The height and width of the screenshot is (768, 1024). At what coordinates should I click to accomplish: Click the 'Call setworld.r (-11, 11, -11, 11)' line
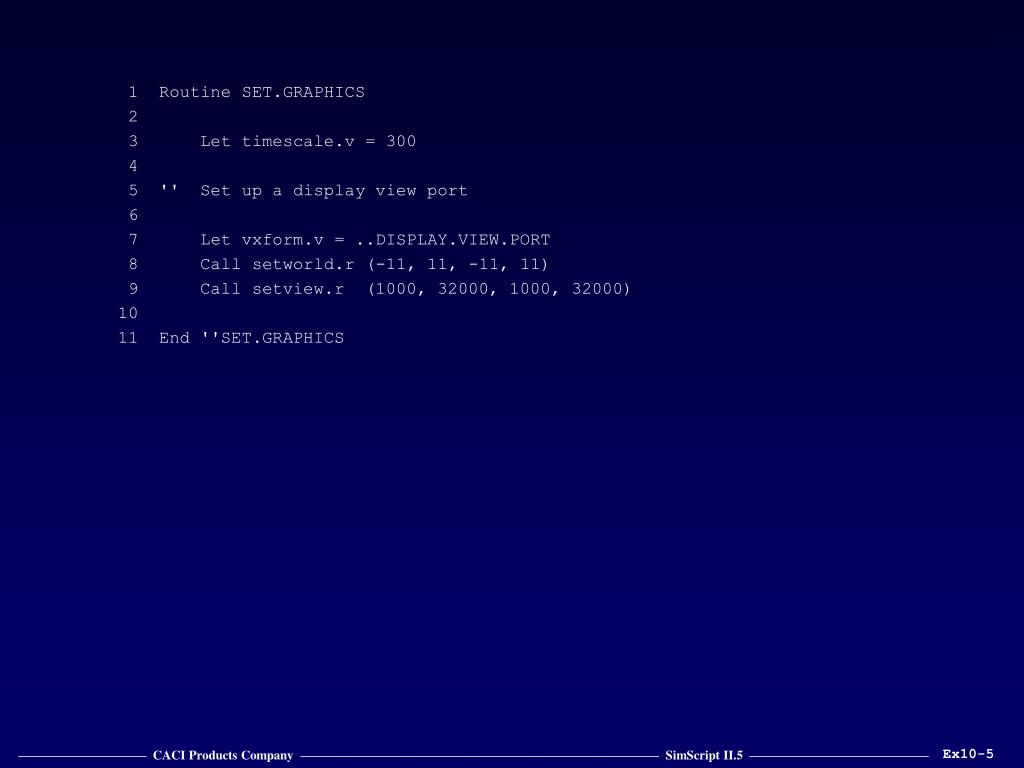(x=374, y=264)
